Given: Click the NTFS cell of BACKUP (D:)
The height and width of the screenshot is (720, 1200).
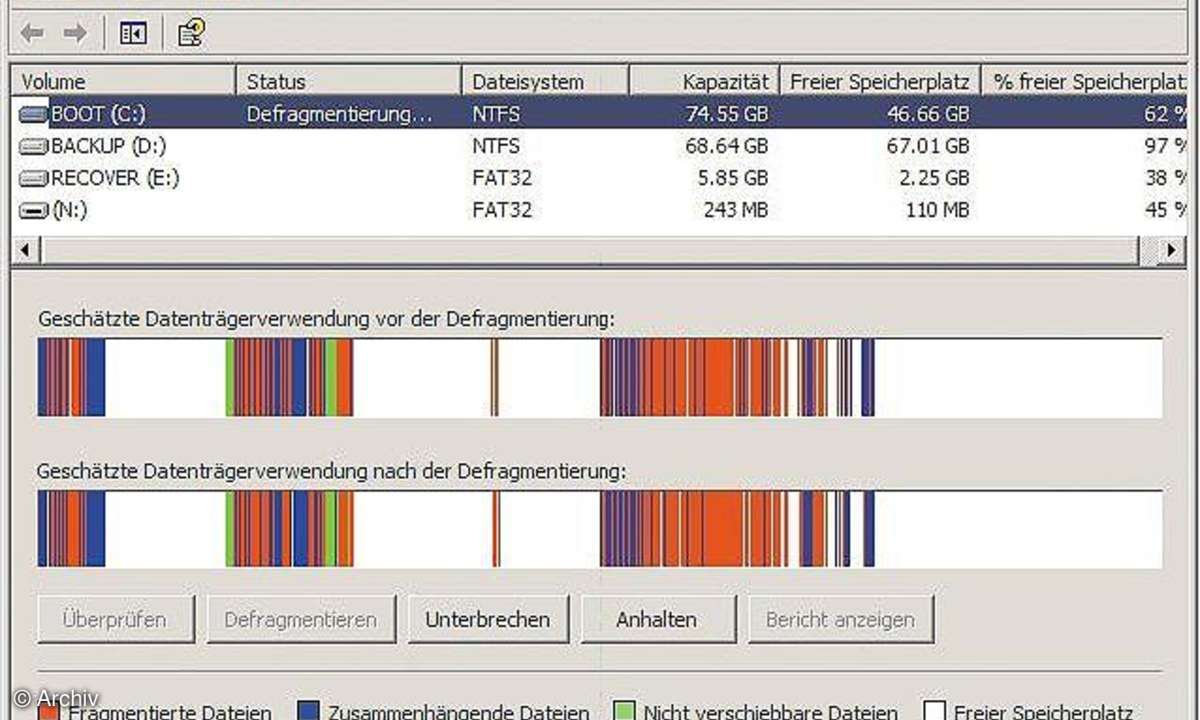Looking at the screenshot, I should click(x=496, y=147).
